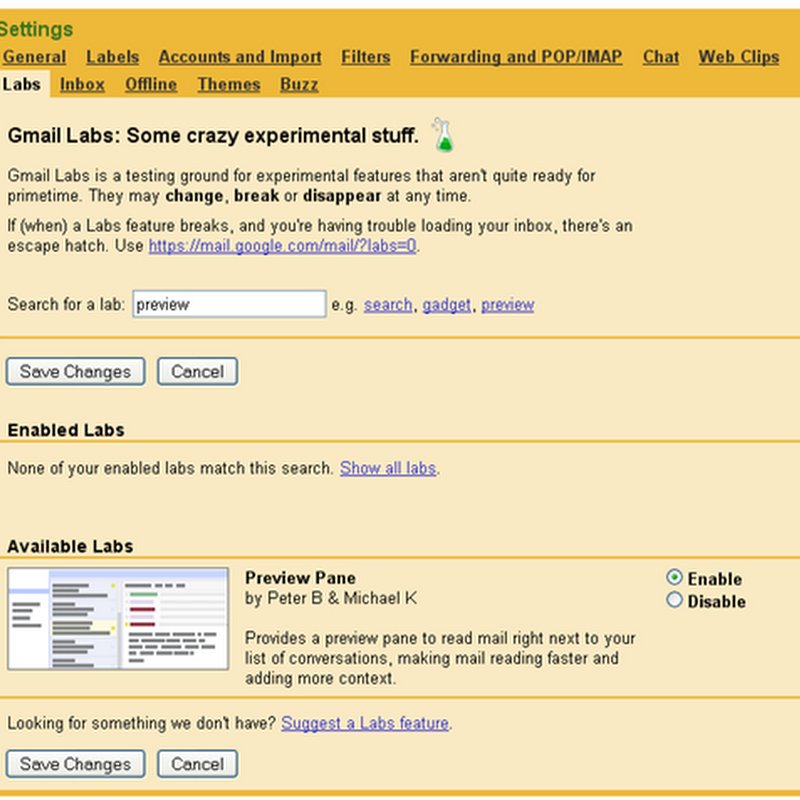
Task: Open Forwarding and POP/IMAP tab
Action: coord(516,57)
